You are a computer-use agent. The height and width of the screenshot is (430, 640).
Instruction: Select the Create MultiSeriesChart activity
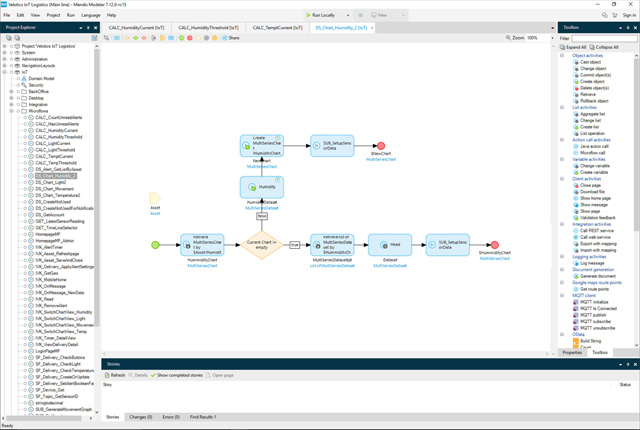(x=262, y=146)
